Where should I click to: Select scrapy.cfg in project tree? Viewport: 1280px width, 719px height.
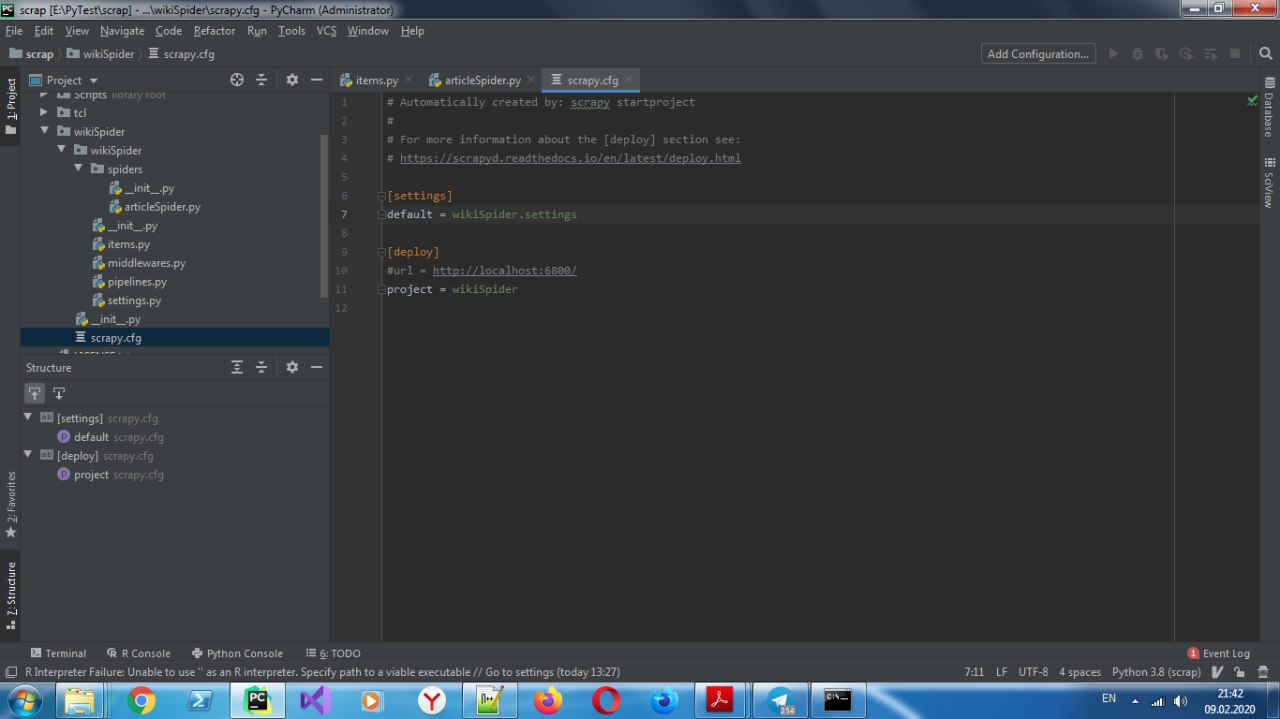pyautogui.click(x=115, y=338)
